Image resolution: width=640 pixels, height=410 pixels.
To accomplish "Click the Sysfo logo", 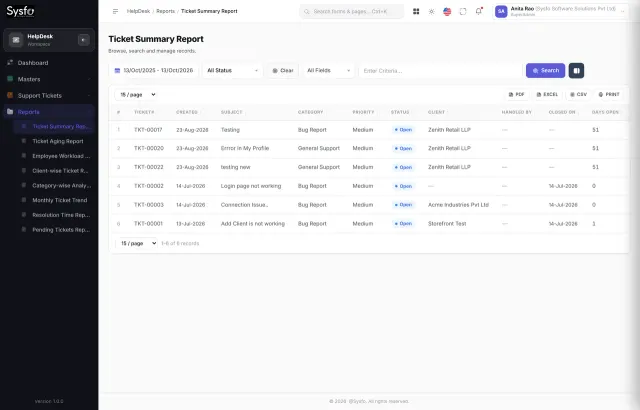I will pos(20,11).
